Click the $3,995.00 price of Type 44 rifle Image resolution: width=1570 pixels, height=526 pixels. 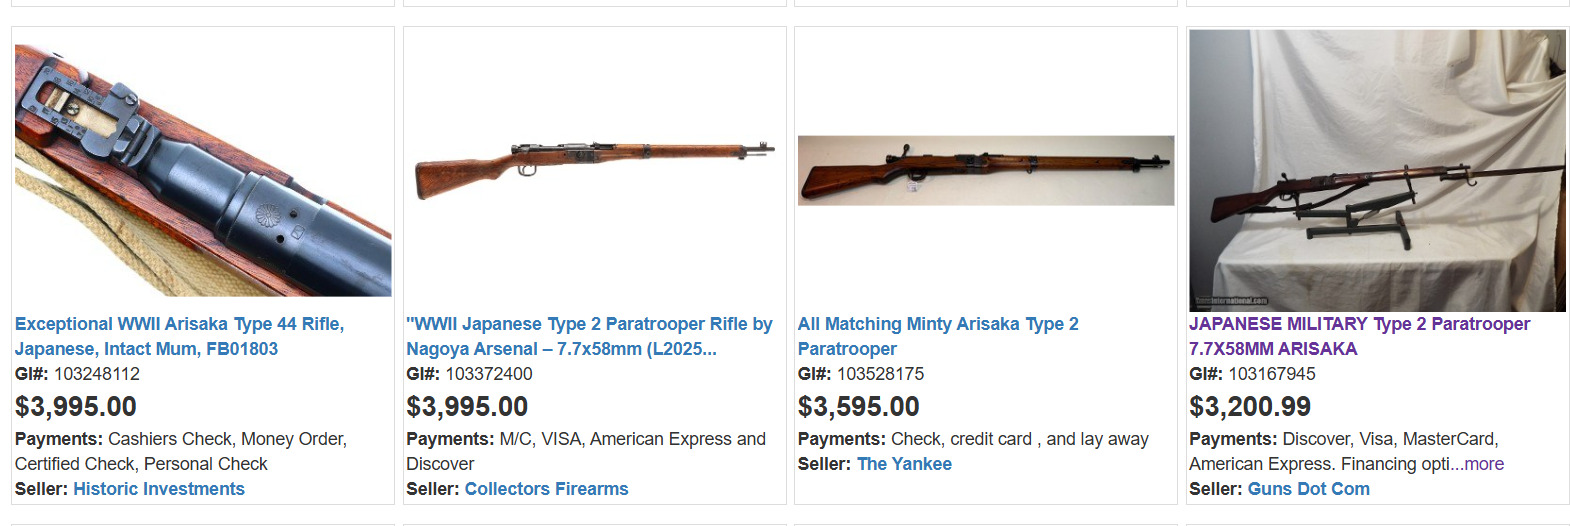tap(76, 407)
